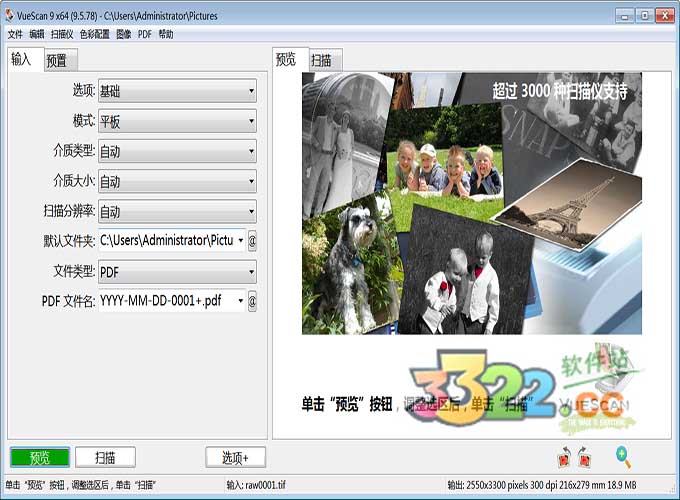Image resolution: width=680 pixels, height=500 pixels.
Task: Switch to the 输入 tab
Action: 26,59
